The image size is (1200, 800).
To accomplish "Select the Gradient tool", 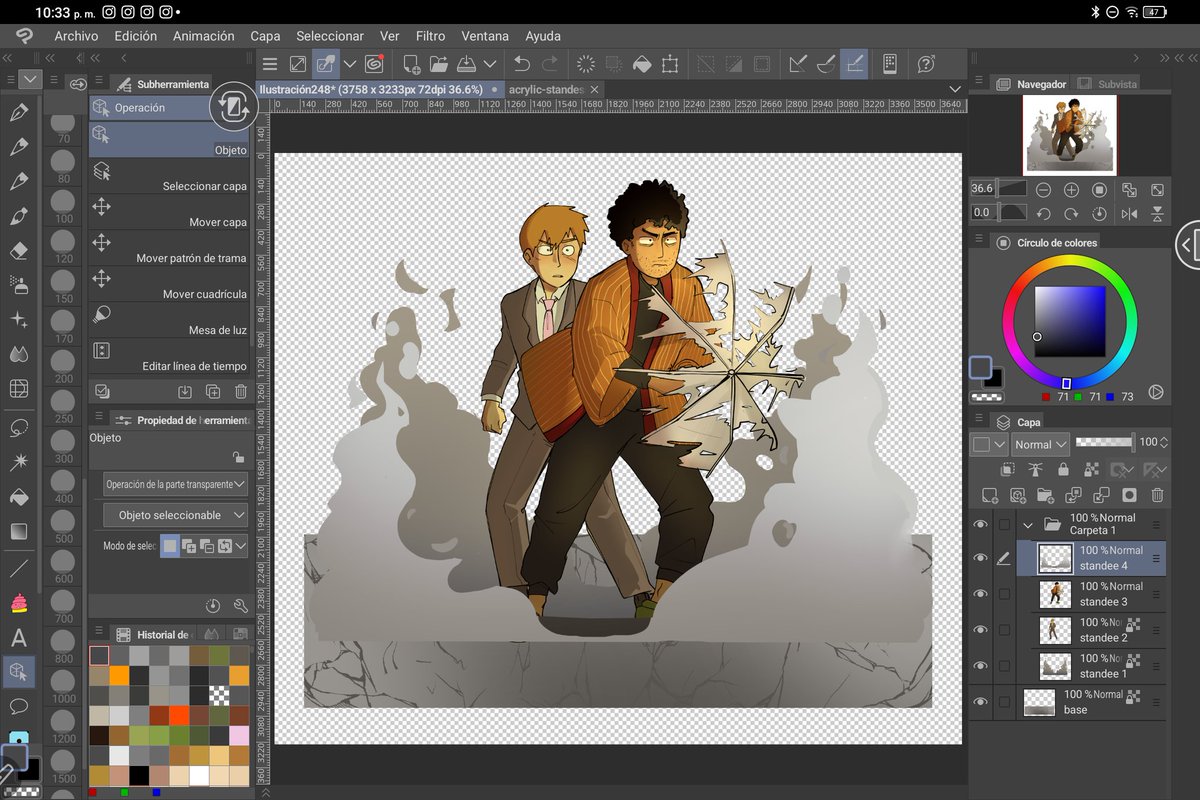I will pos(19,532).
